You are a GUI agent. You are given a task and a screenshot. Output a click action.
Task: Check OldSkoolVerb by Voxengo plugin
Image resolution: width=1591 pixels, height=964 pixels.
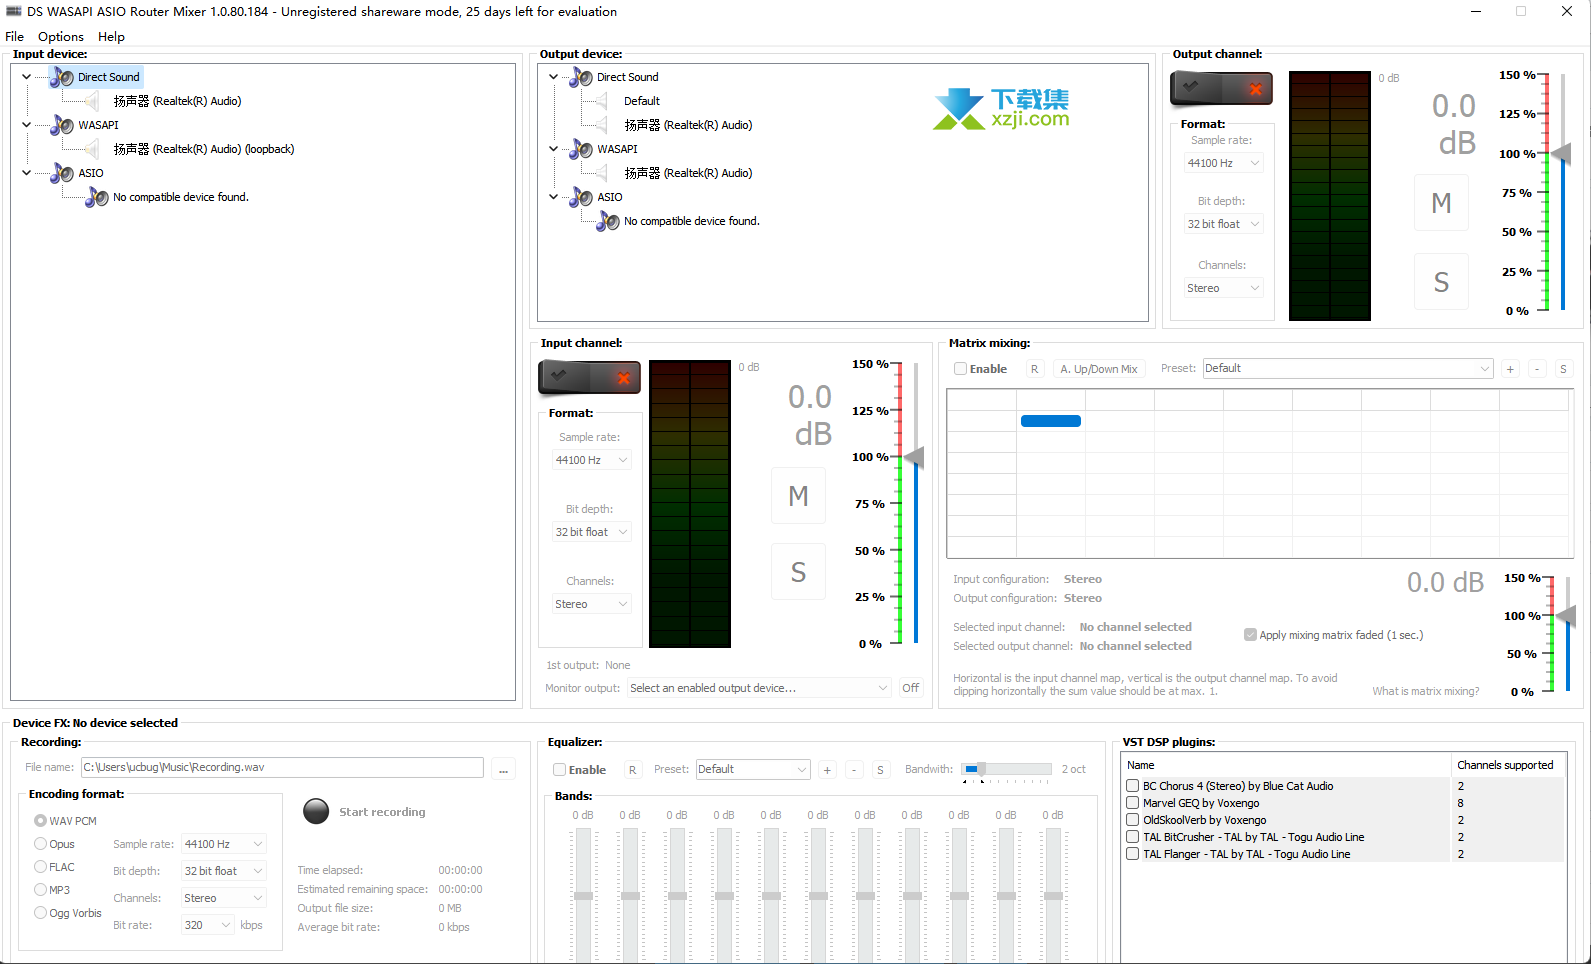pos(1133,820)
